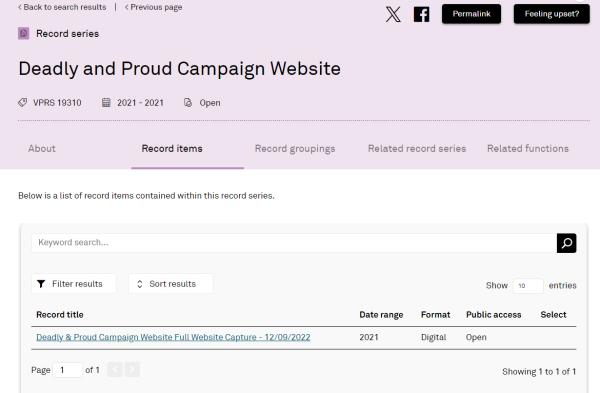This screenshot has height=393, width=600.
Task: Expand the Filter results options
Action: [x=73, y=284]
